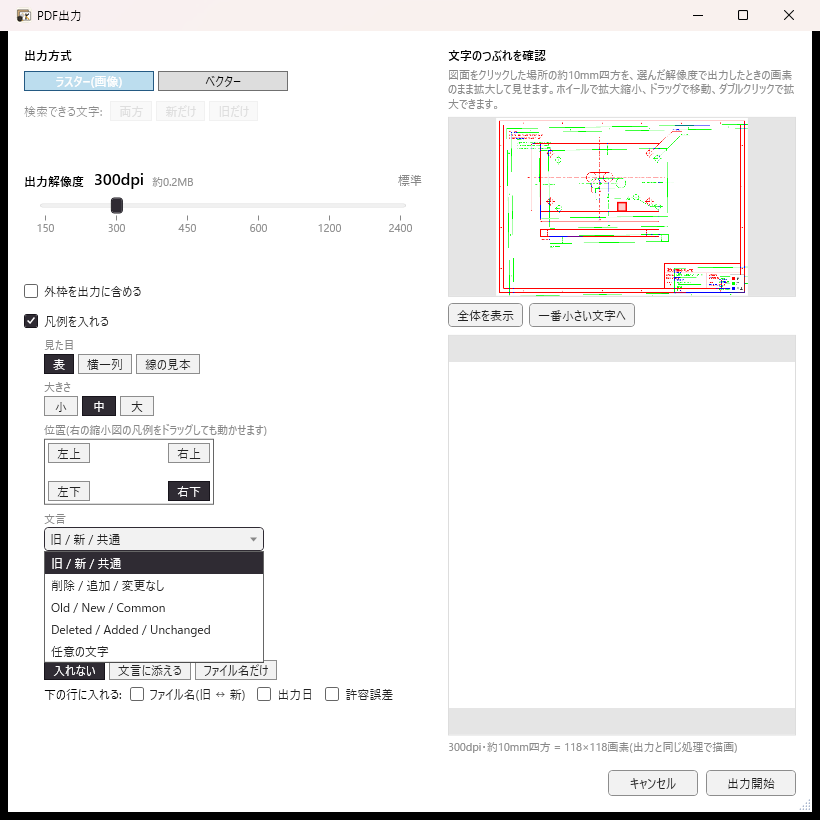
Task: Check 出力日 checkbox
Action: [264, 694]
